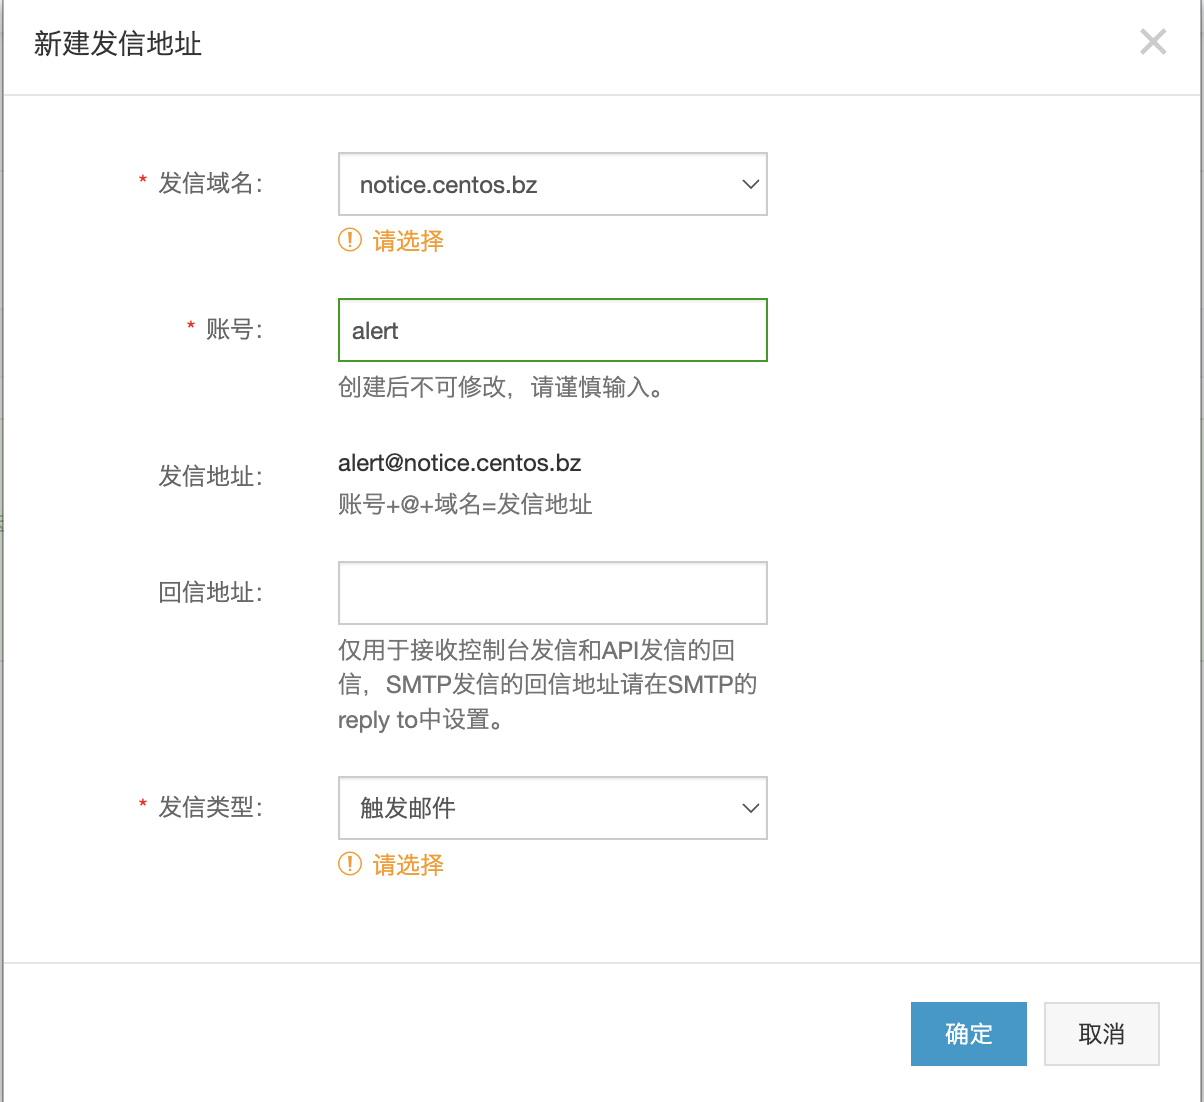The width and height of the screenshot is (1204, 1102).
Task: Open the 发信域名 dropdown showing notice.centos.bz
Action: coord(540,184)
